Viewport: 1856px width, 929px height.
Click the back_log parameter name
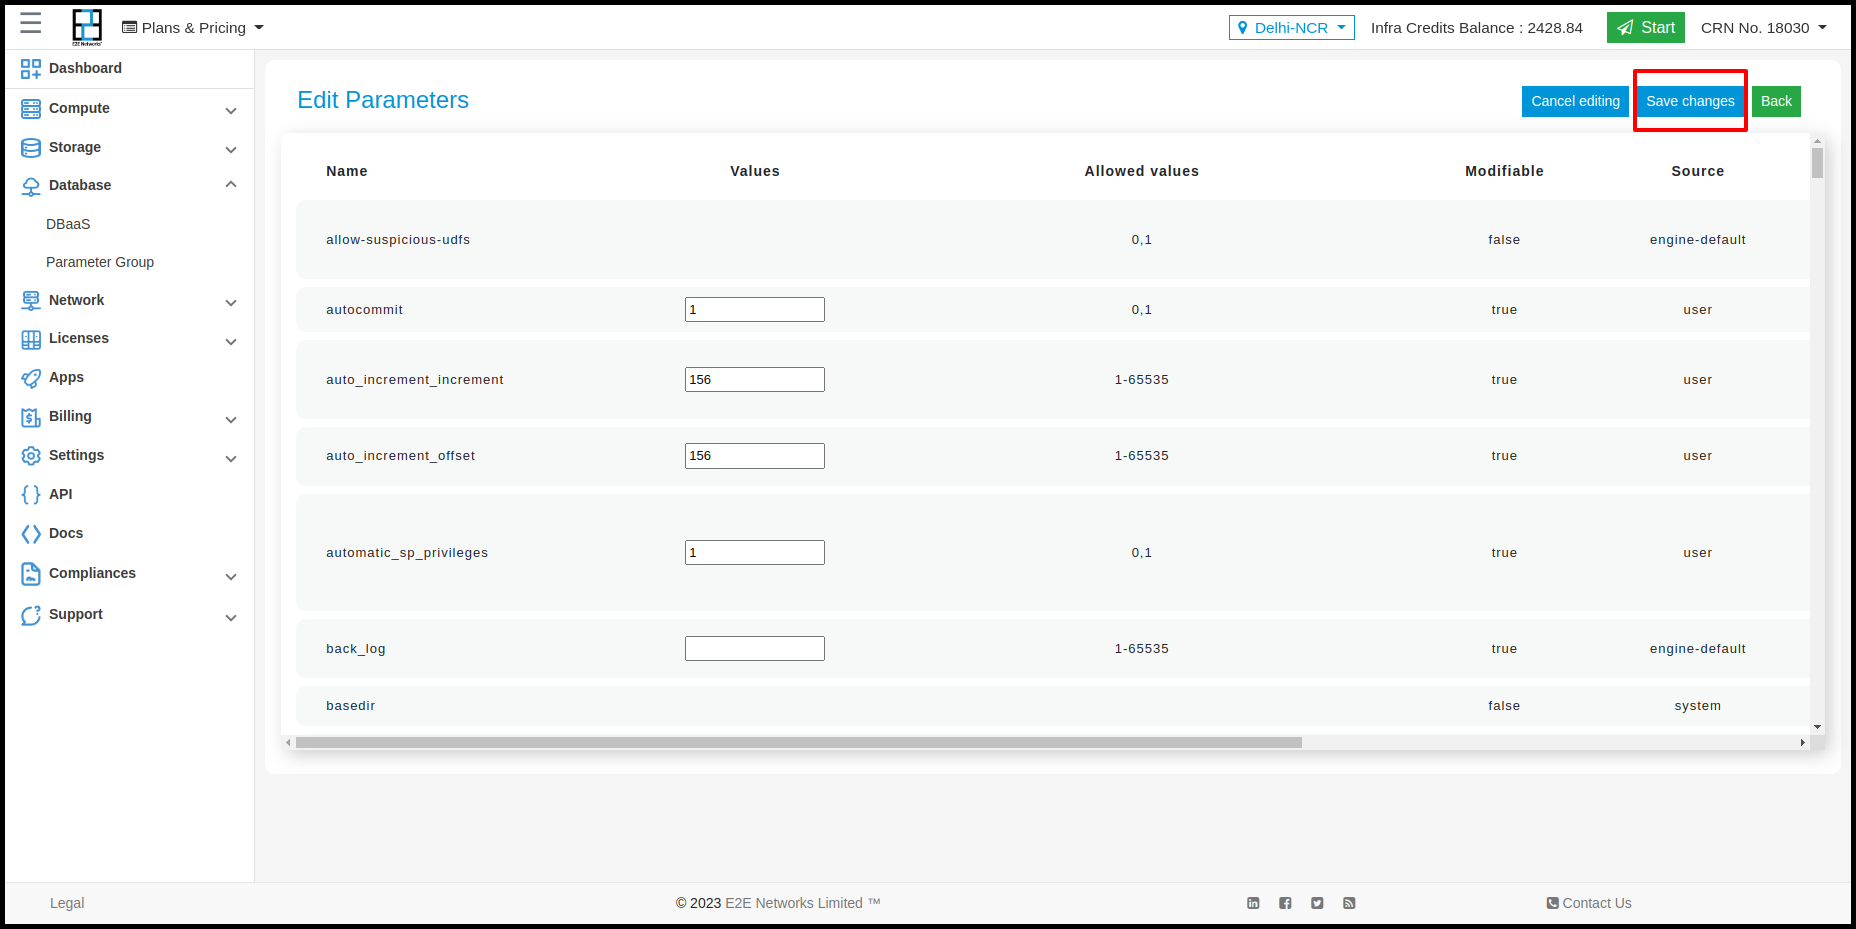pos(356,649)
